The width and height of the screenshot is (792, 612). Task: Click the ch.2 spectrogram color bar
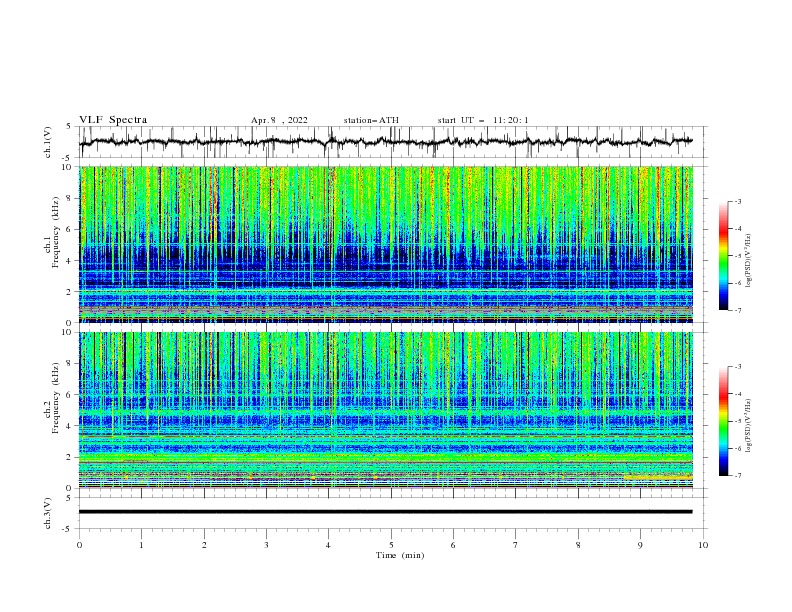tap(723, 421)
